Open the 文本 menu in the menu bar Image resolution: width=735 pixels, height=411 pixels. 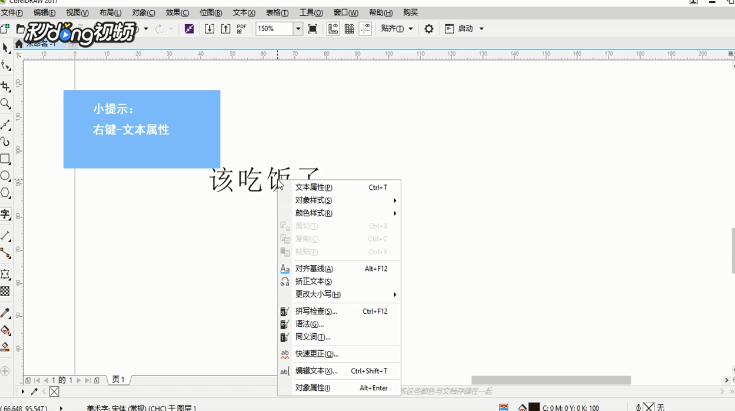pos(244,13)
